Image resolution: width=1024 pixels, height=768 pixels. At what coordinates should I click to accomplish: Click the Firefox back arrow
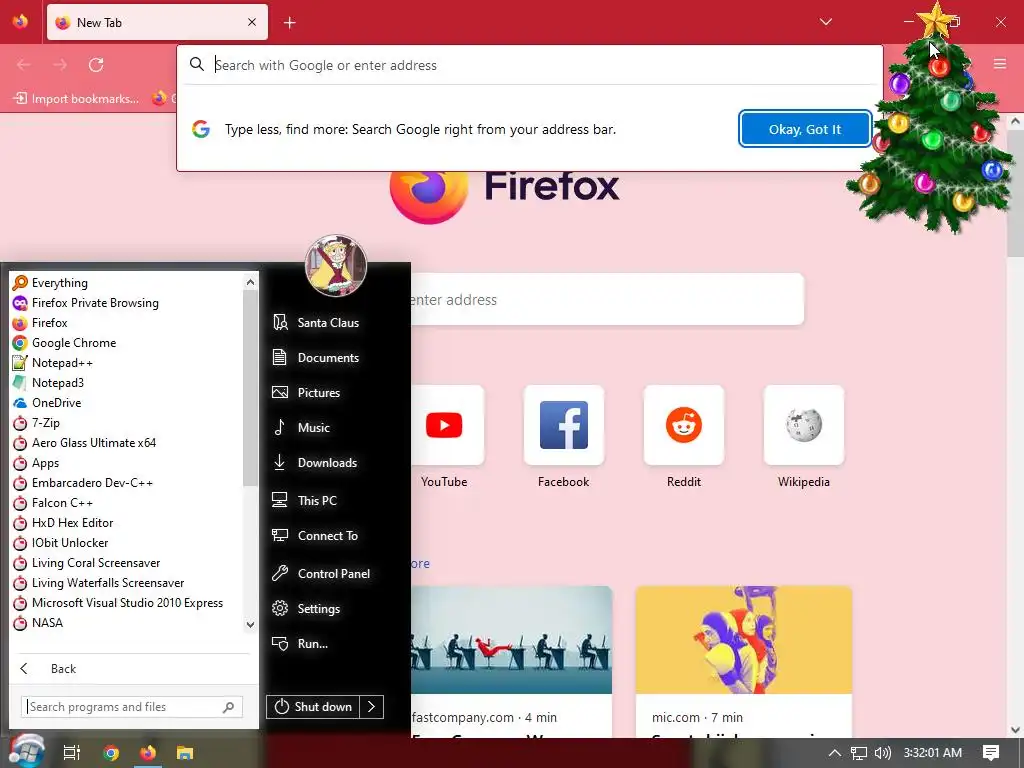[x=24, y=65]
